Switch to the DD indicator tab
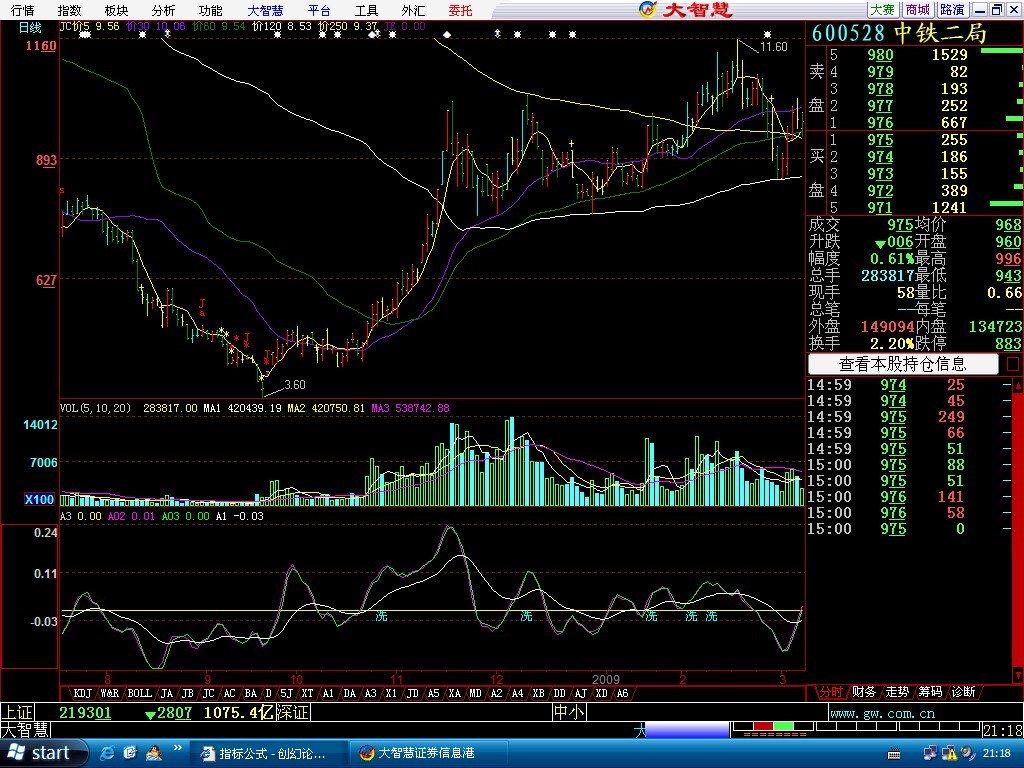1024x768 pixels. point(560,693)
